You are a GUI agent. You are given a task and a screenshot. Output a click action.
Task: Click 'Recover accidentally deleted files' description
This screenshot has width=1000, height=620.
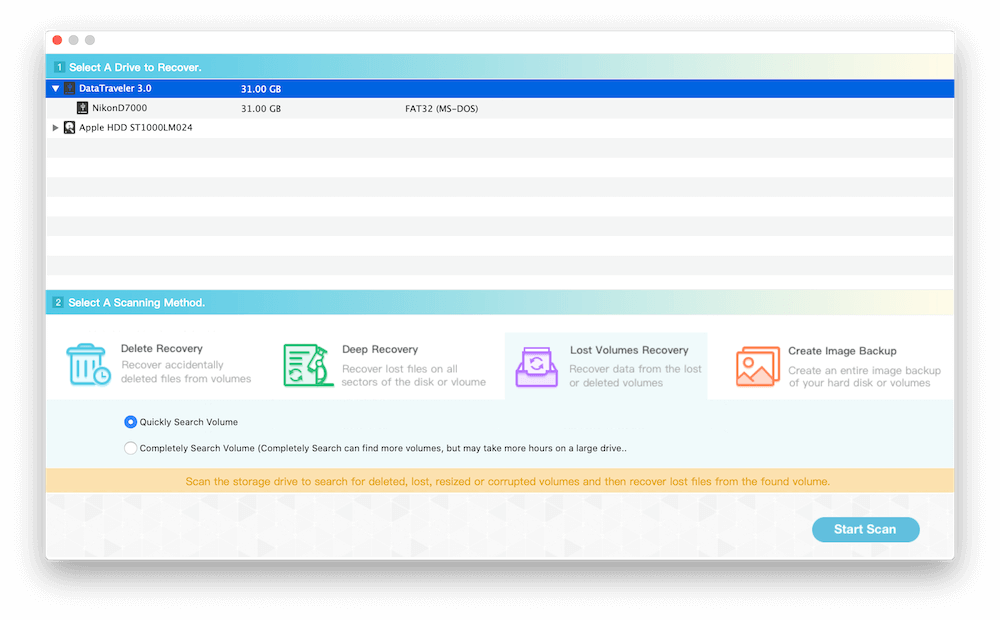(186, 372)
